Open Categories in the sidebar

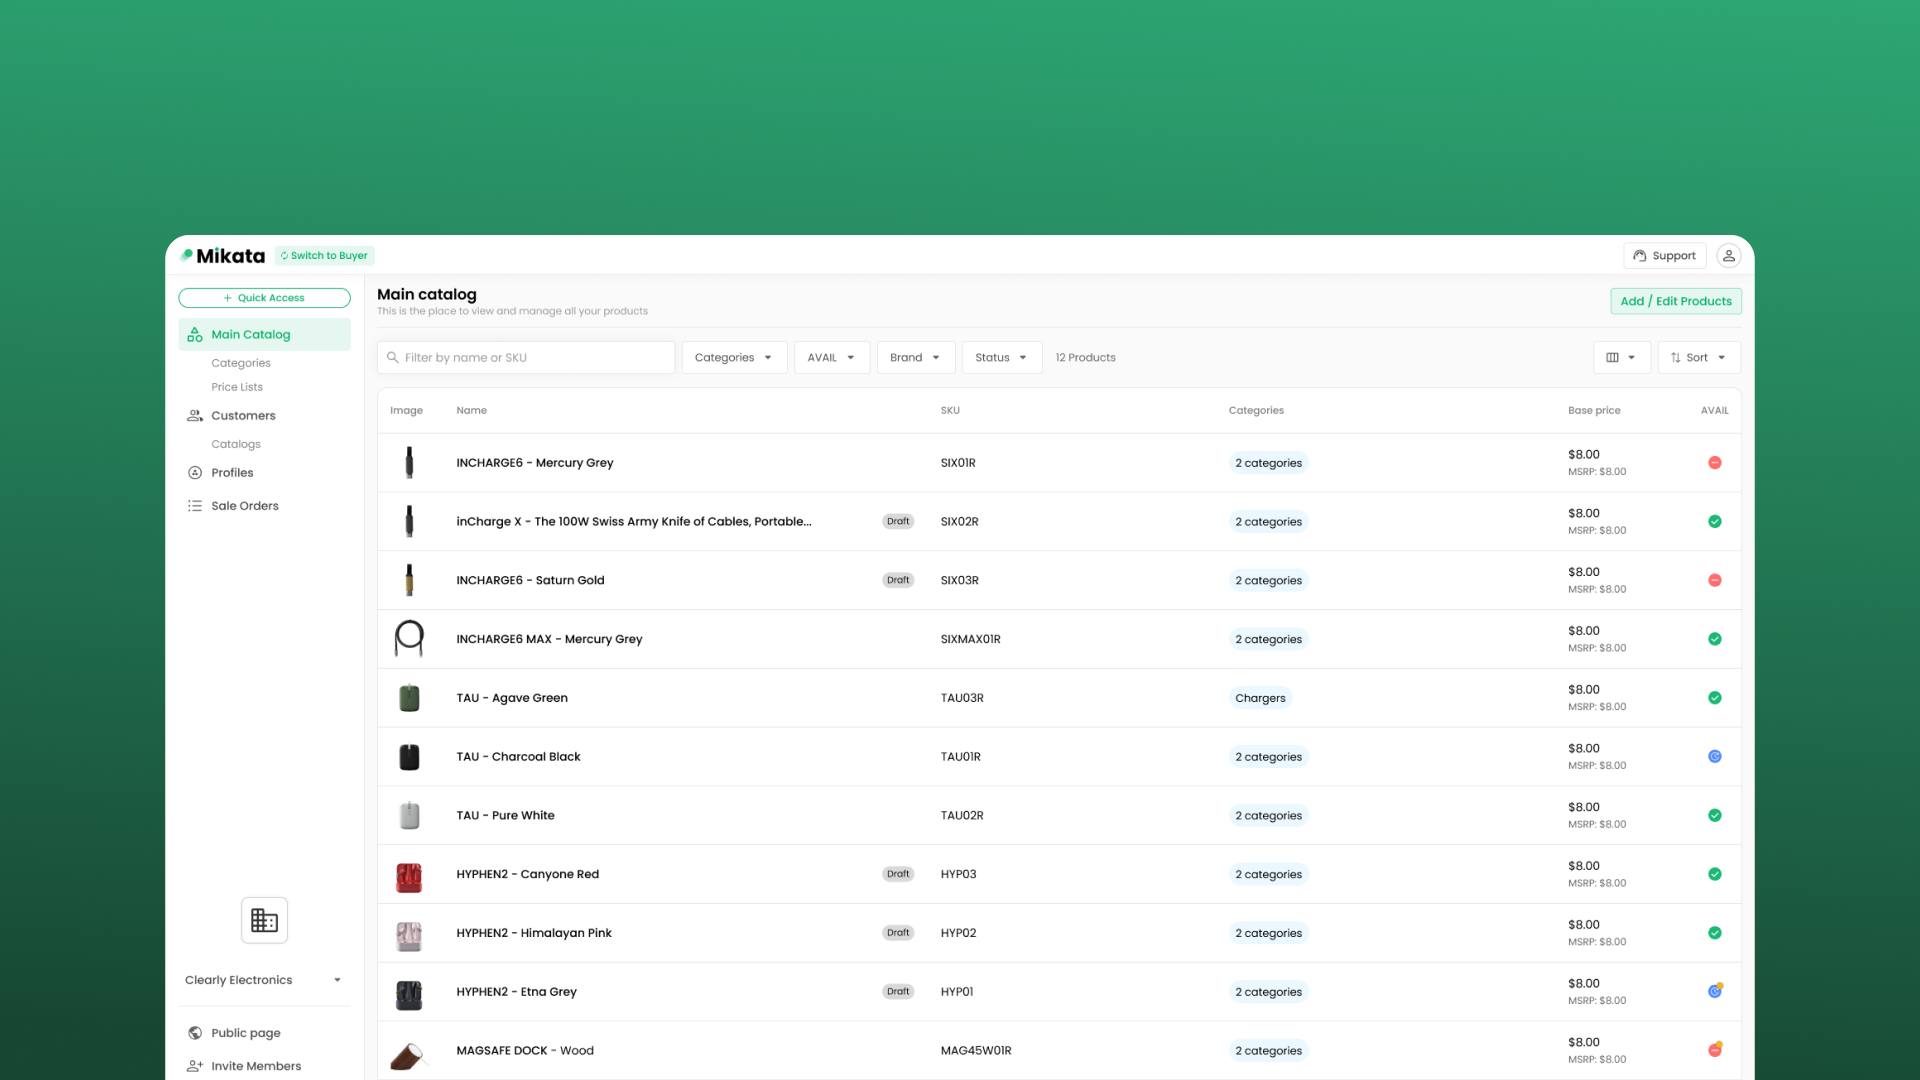click(x=241, y=364)
